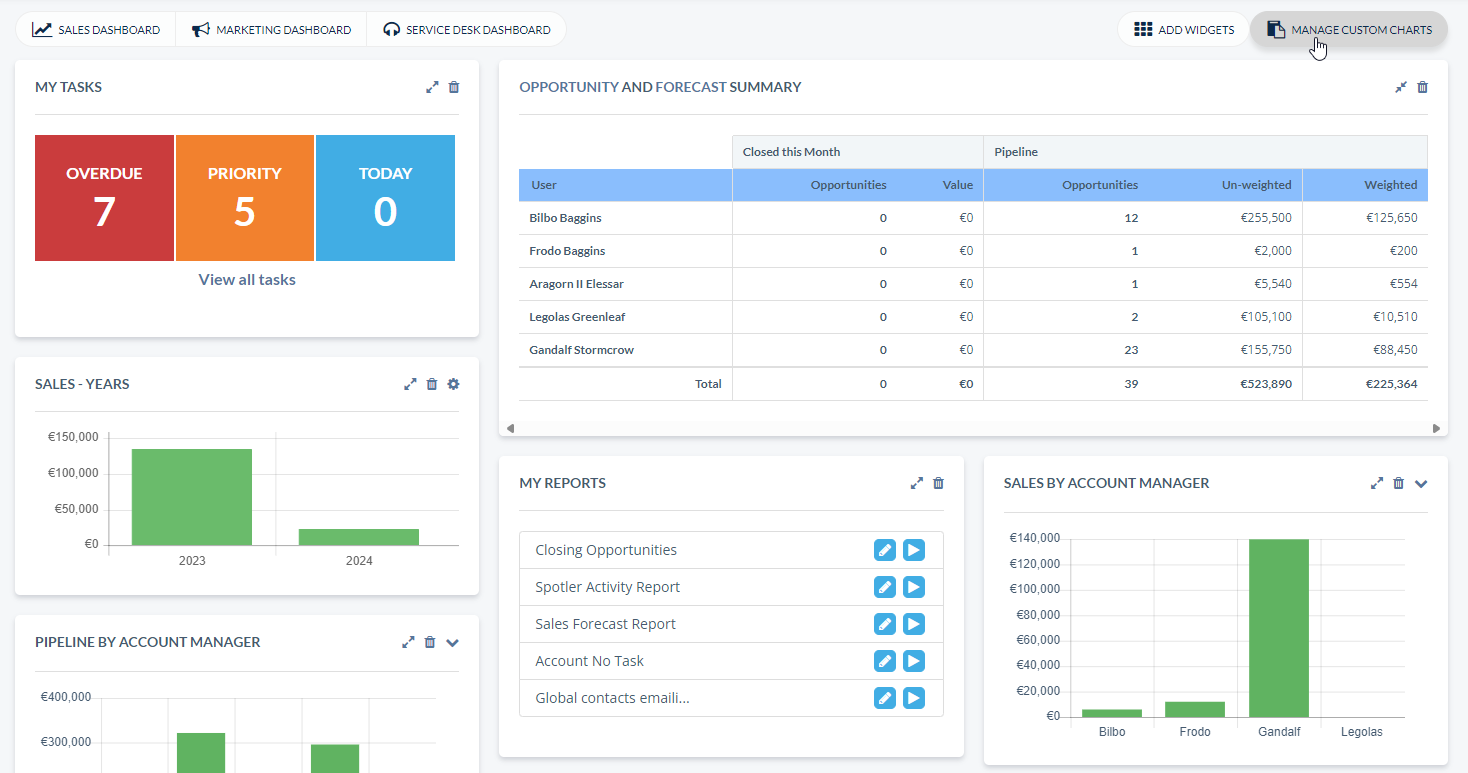
Task: Click the Weighted column header
Action: tap(1365, 185)
